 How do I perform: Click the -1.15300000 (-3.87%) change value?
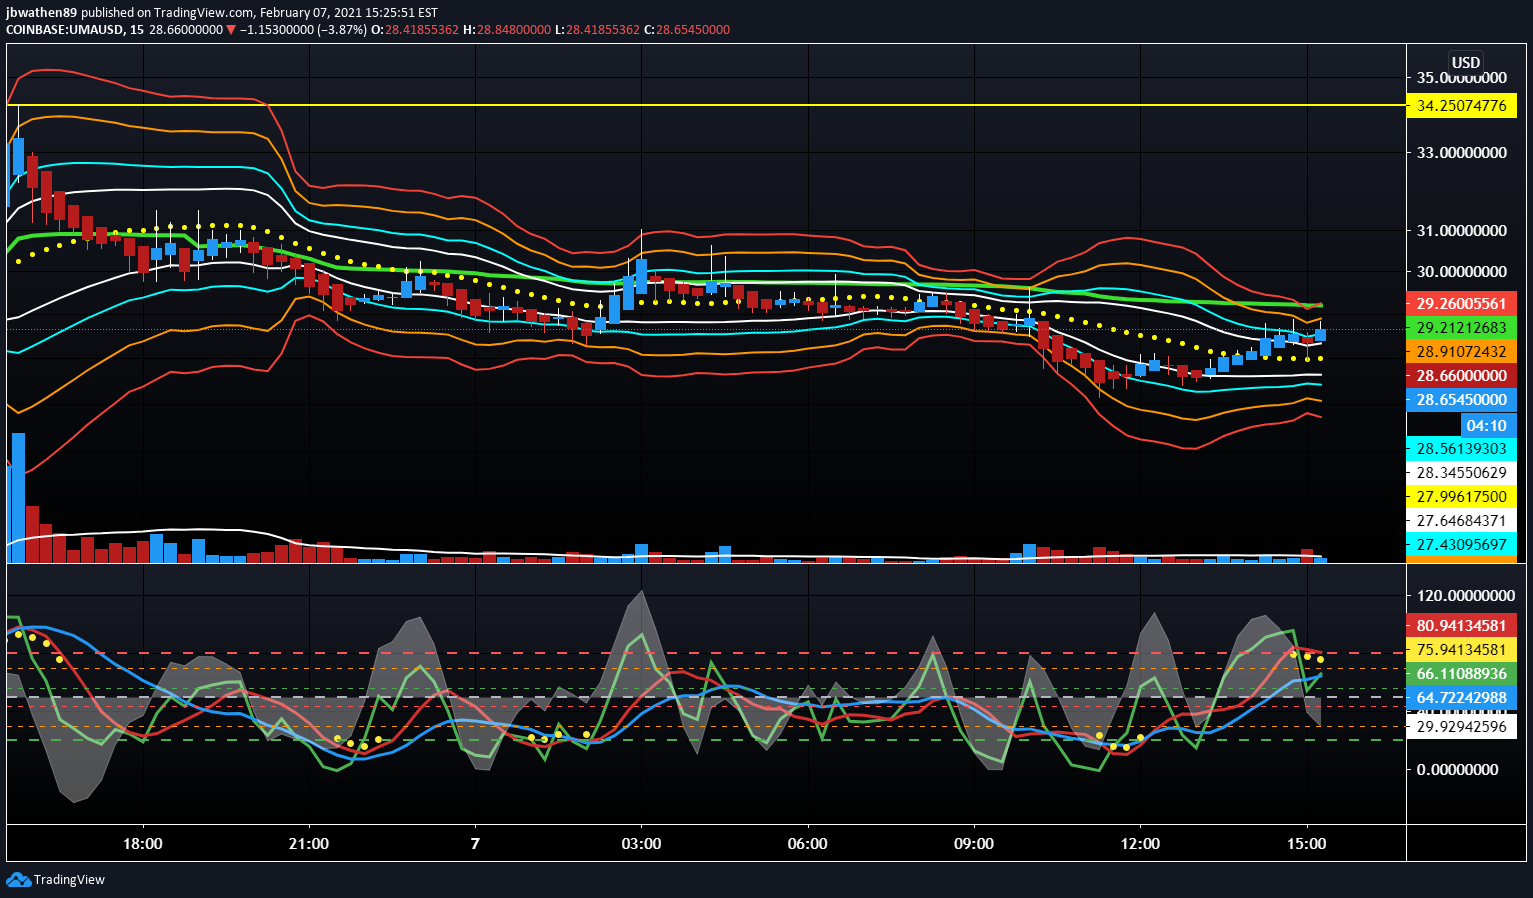click(x=303, y=30)
